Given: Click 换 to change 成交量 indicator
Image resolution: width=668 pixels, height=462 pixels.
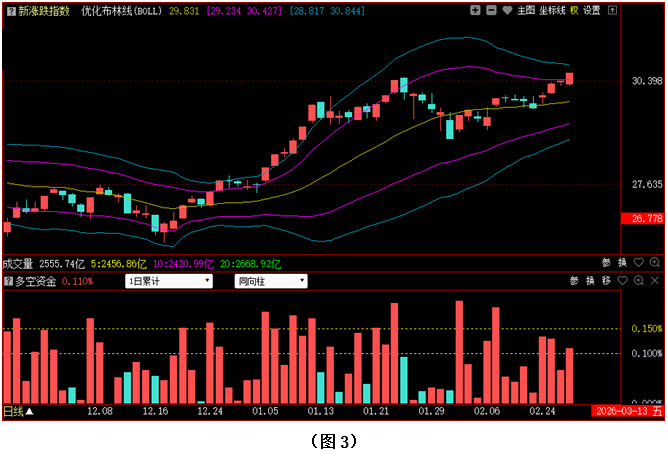Looking at the screenshot, I should click(622, 263).
